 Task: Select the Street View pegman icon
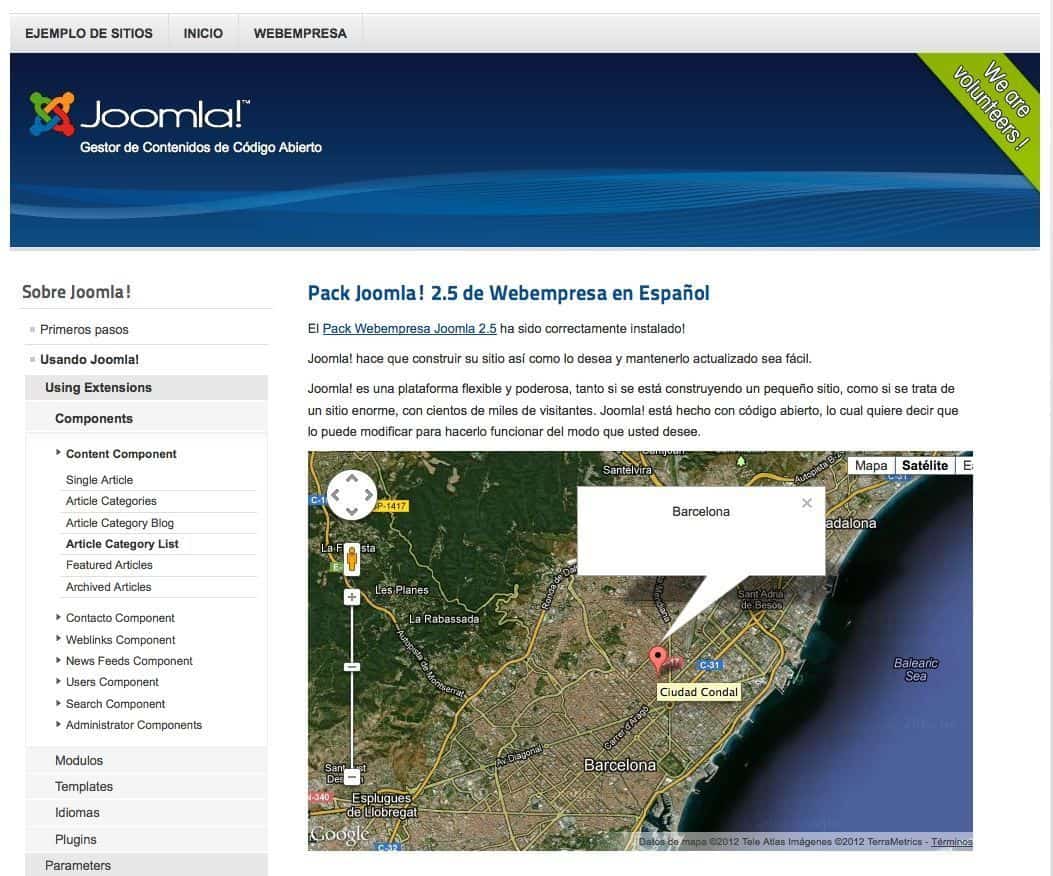(x=351, y=560)
